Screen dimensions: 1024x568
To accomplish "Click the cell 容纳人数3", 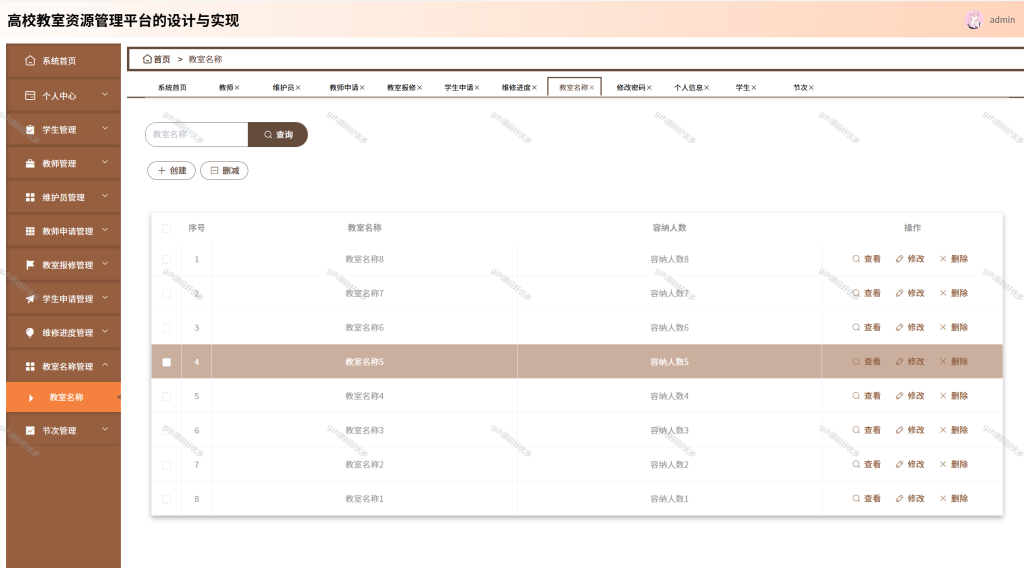I will pyautogui.click(x=669, y=431).
